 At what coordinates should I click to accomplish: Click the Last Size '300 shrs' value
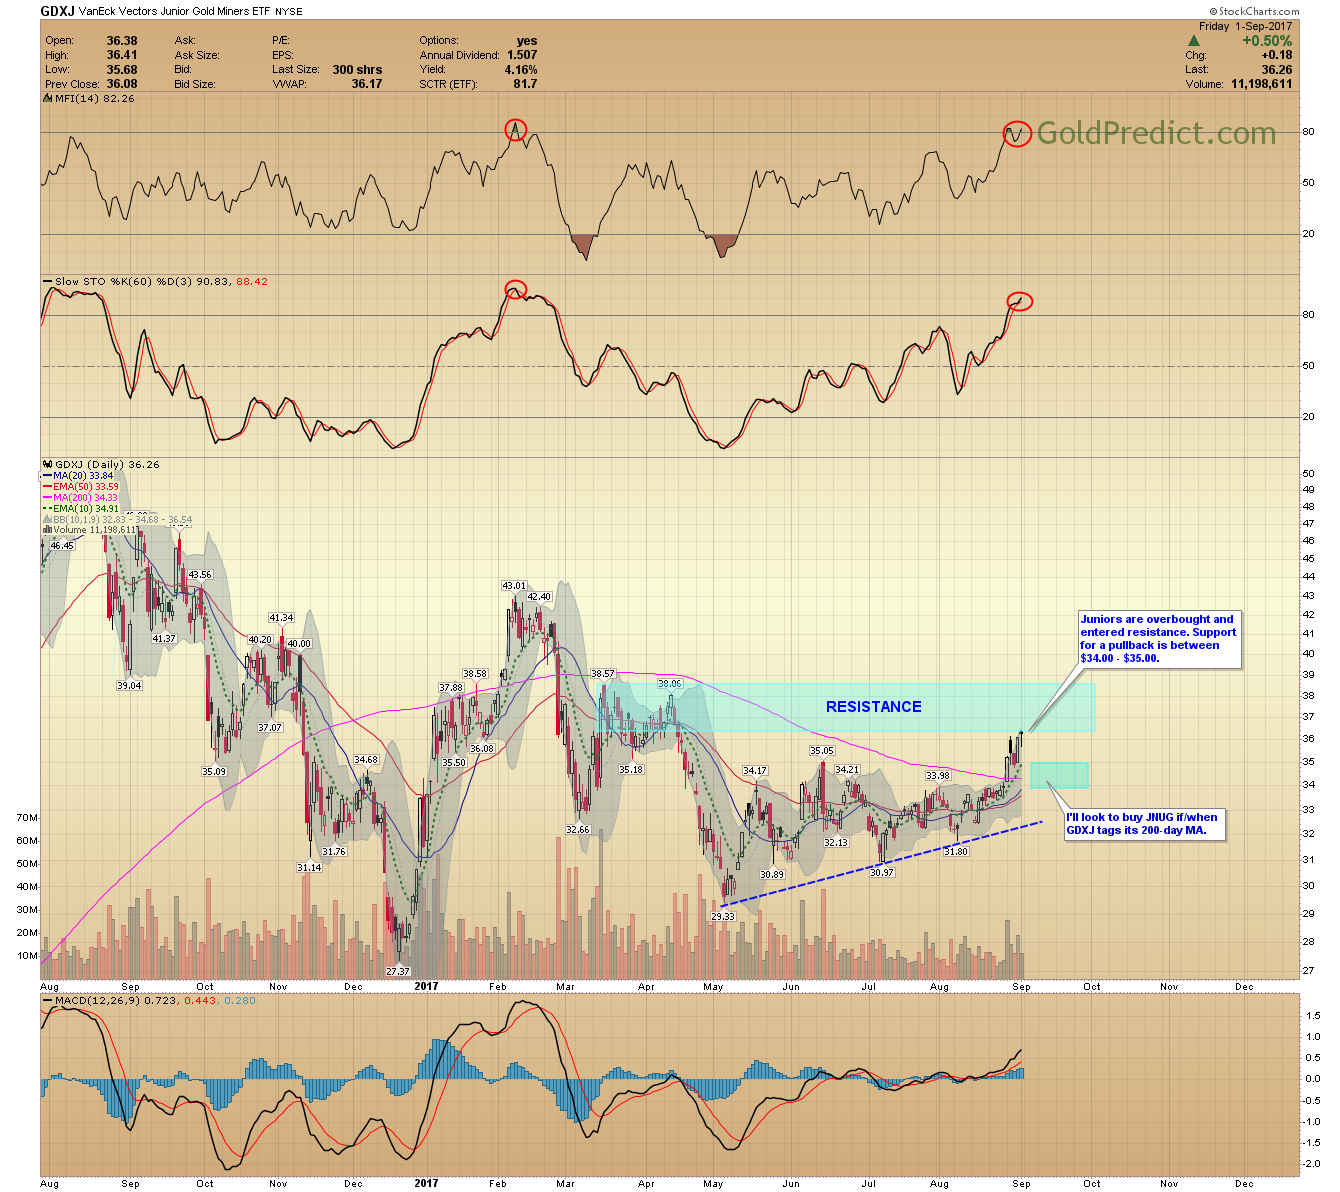click(358, 70)
